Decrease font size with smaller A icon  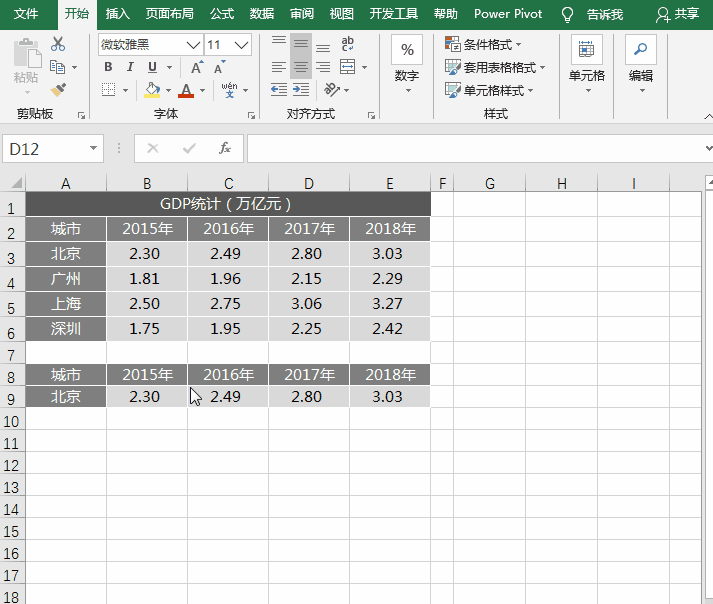[x=220, y=67]
